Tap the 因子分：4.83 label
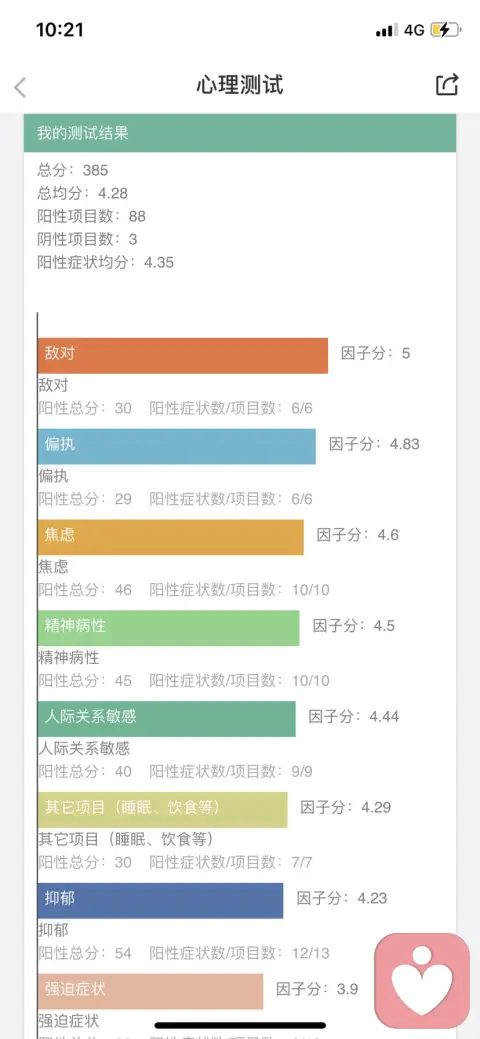Screen dimensions: 480x1039 point(375,444)
